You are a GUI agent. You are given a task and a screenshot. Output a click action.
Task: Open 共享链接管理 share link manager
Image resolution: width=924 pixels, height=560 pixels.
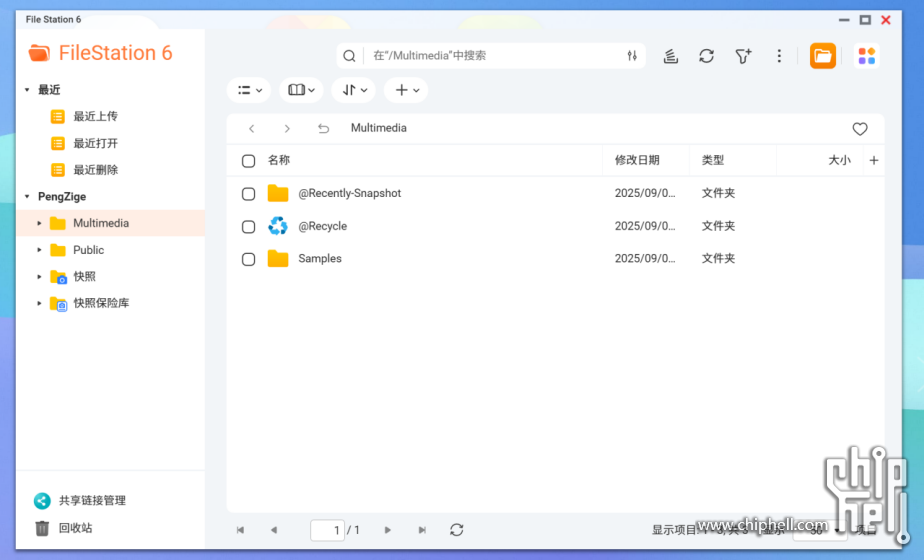click(x=80, y=500)
